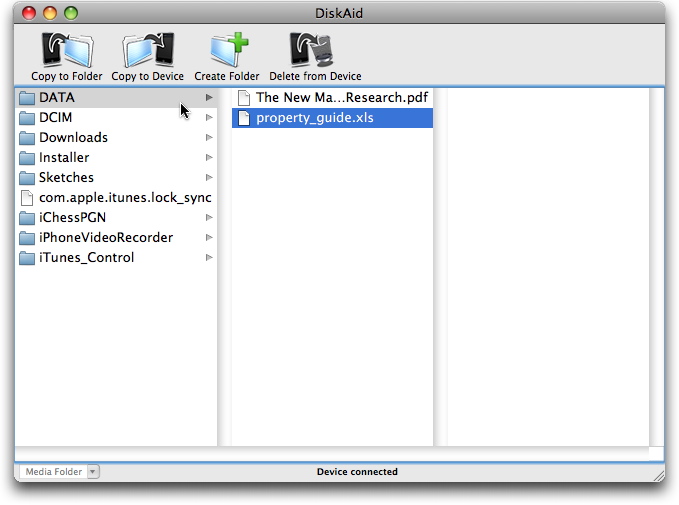679x505 pixels.
Task: Select the com.apple.itunes.lock_sync file icon
Action: pyautogui.click(x=27, y=198)
